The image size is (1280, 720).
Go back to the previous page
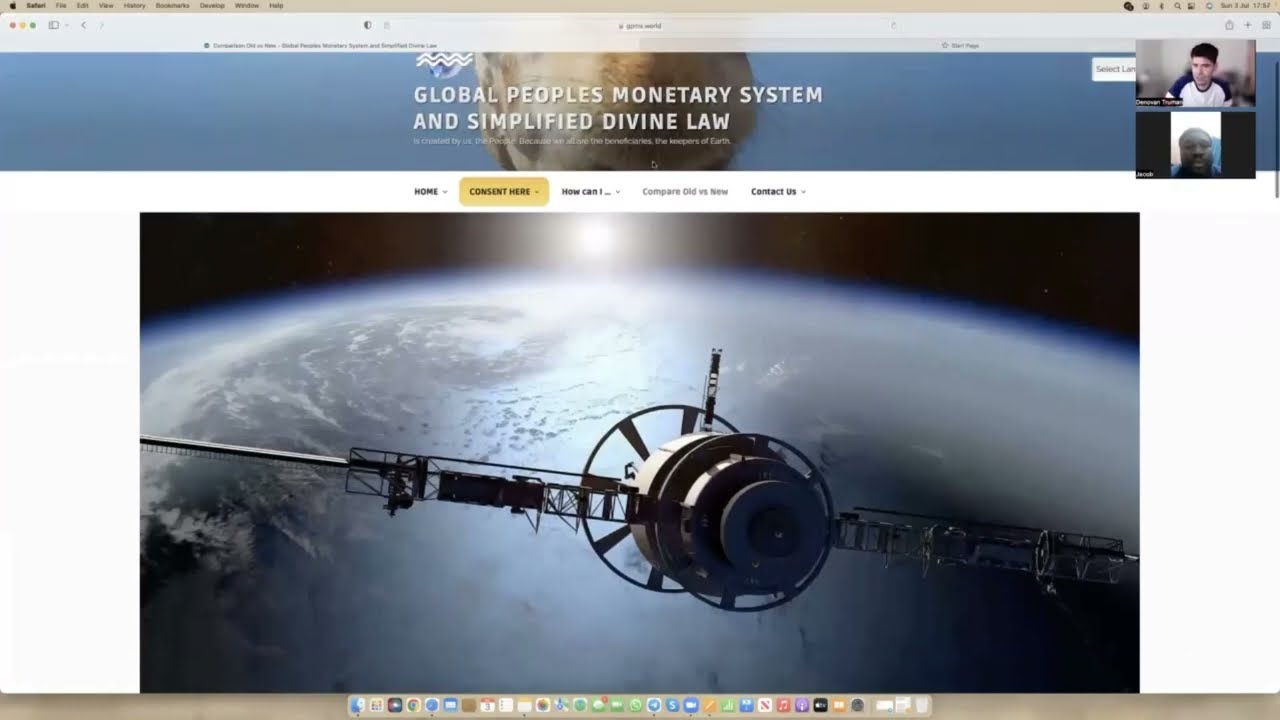(x=83, y=25)
